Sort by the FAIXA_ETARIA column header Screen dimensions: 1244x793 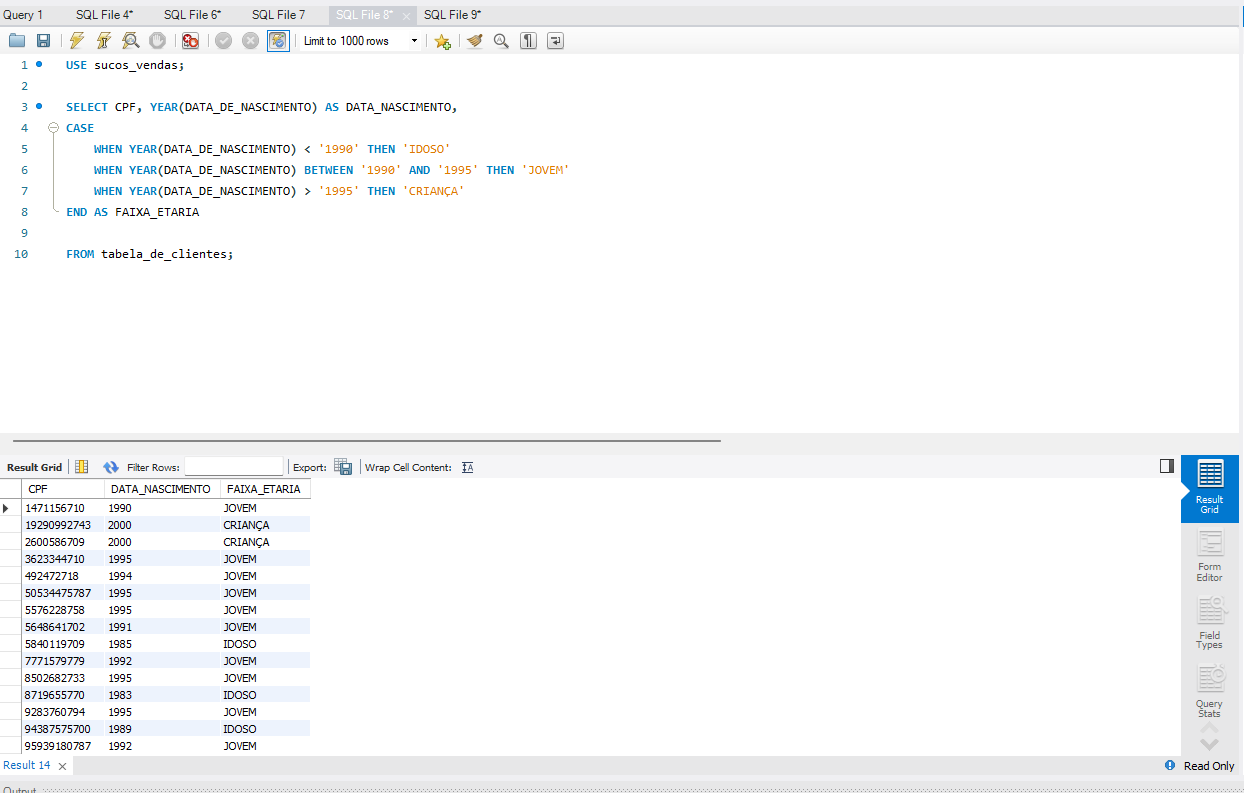[264, 489]
